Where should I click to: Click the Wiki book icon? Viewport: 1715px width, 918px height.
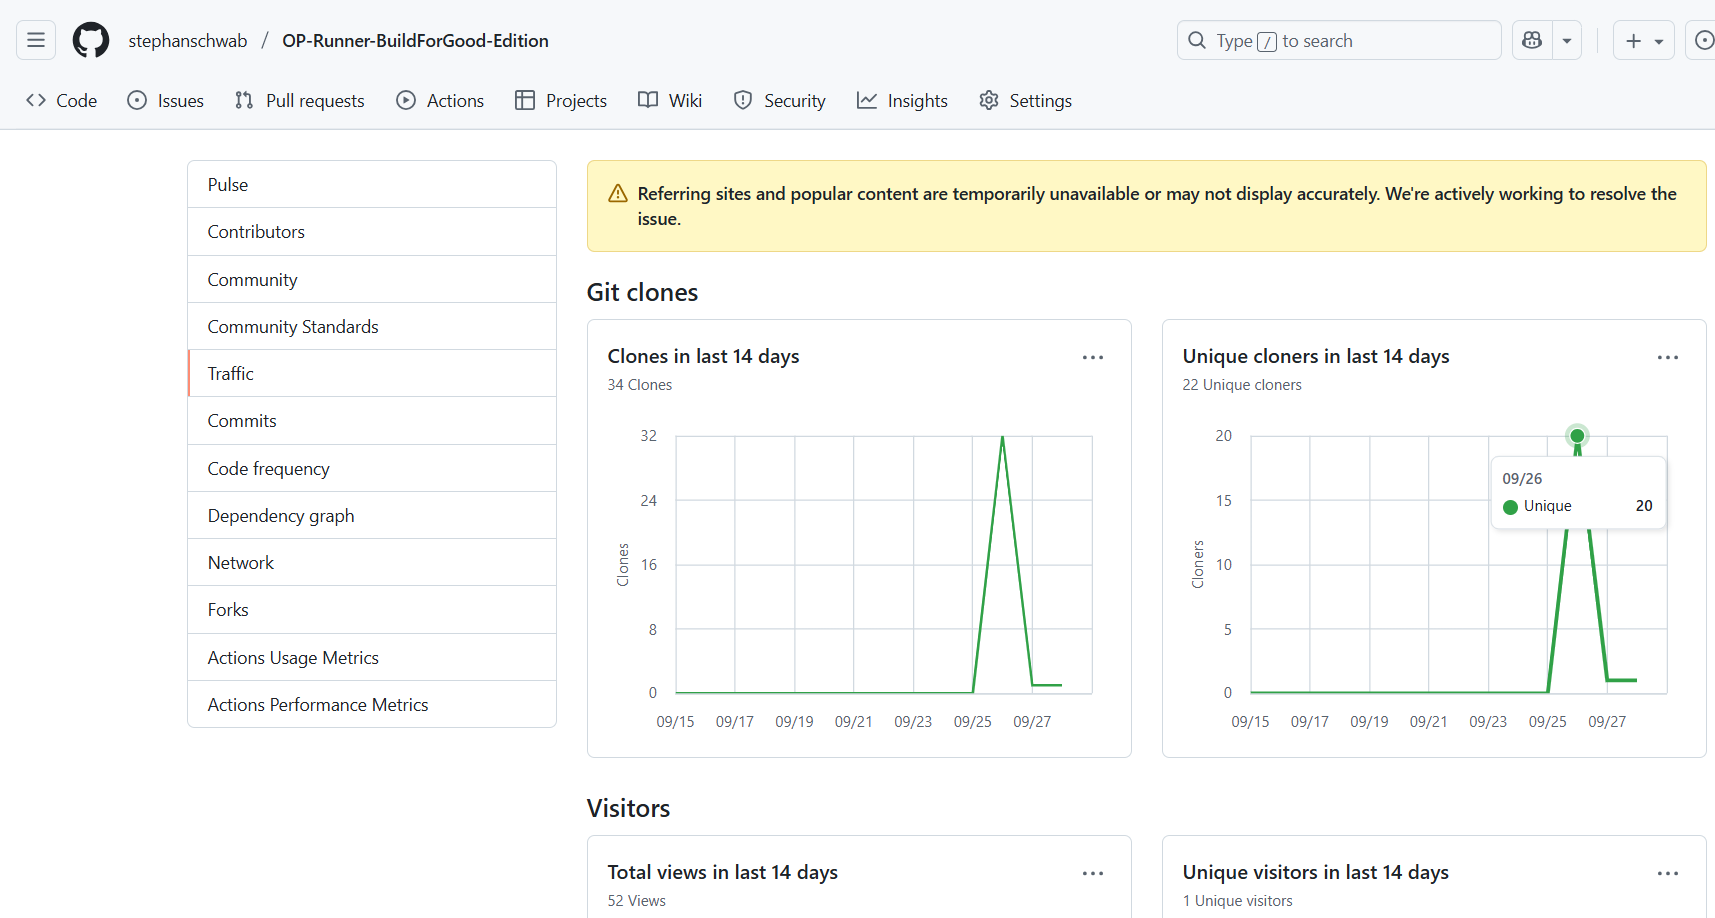tap(648, 101)
